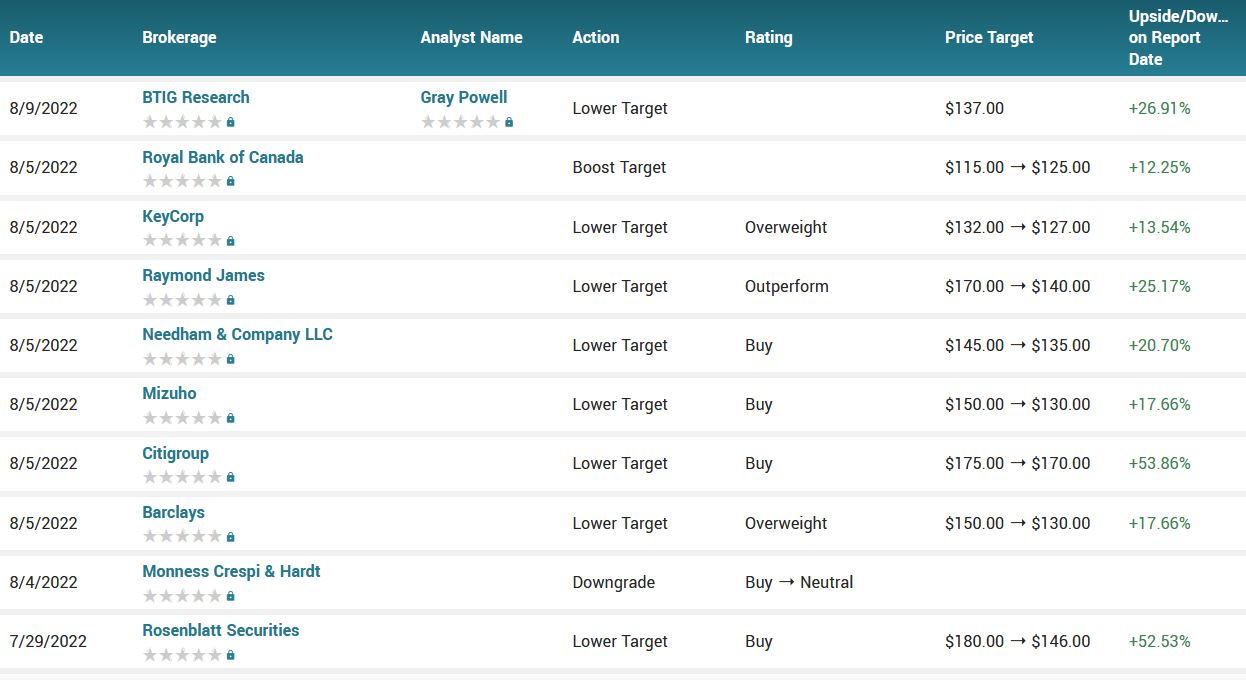1246x680 pixels.
Task: Click lock icon under Rosenblatt Securities
Action: pos(231,655)
